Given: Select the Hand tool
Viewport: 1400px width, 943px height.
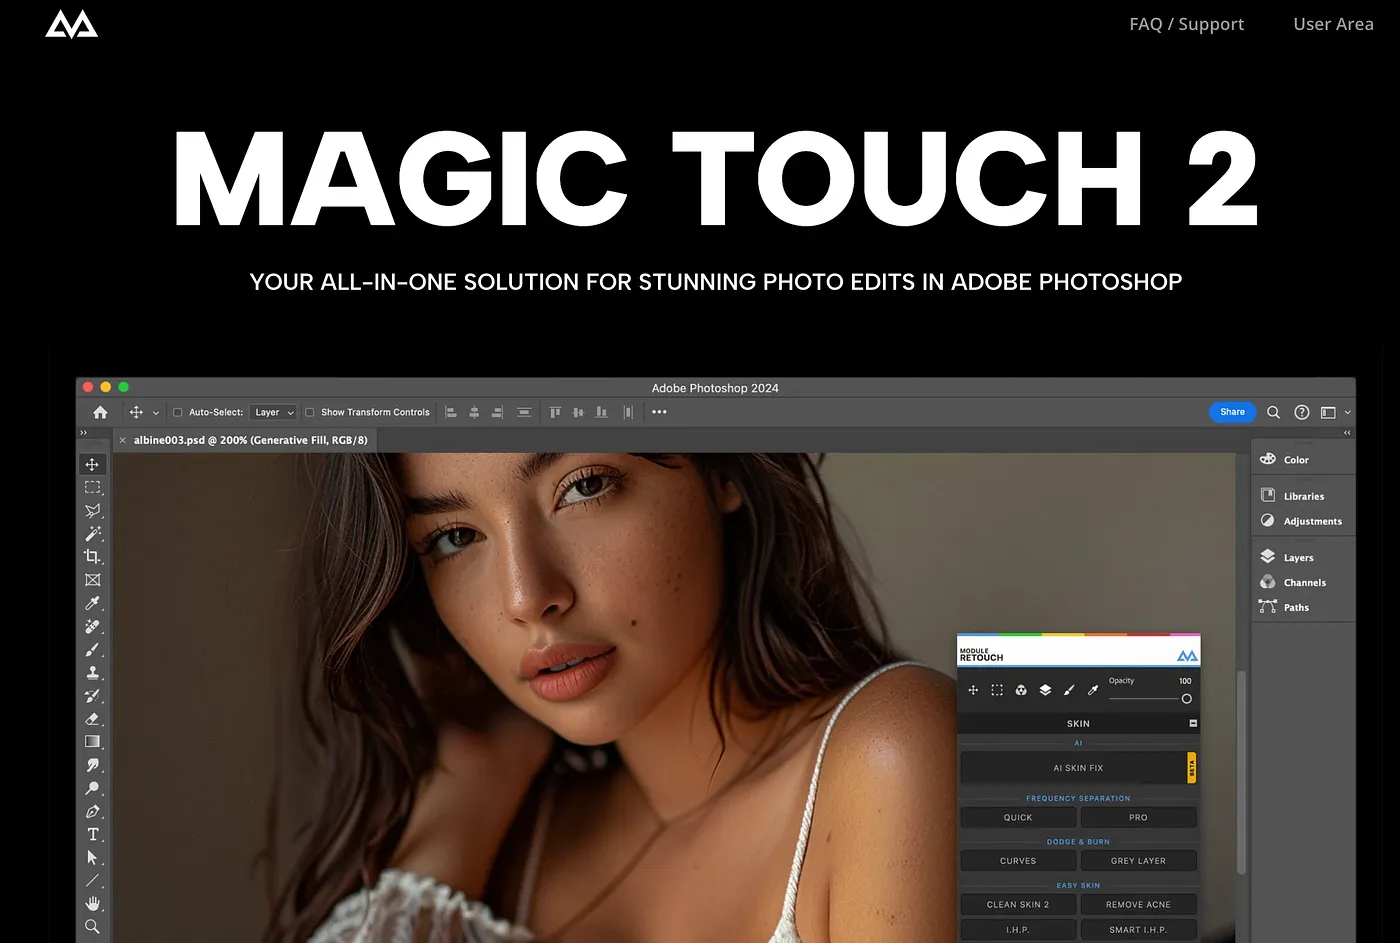Looking at the screenshot, I should pyautogui.click(x=92, y=904).
